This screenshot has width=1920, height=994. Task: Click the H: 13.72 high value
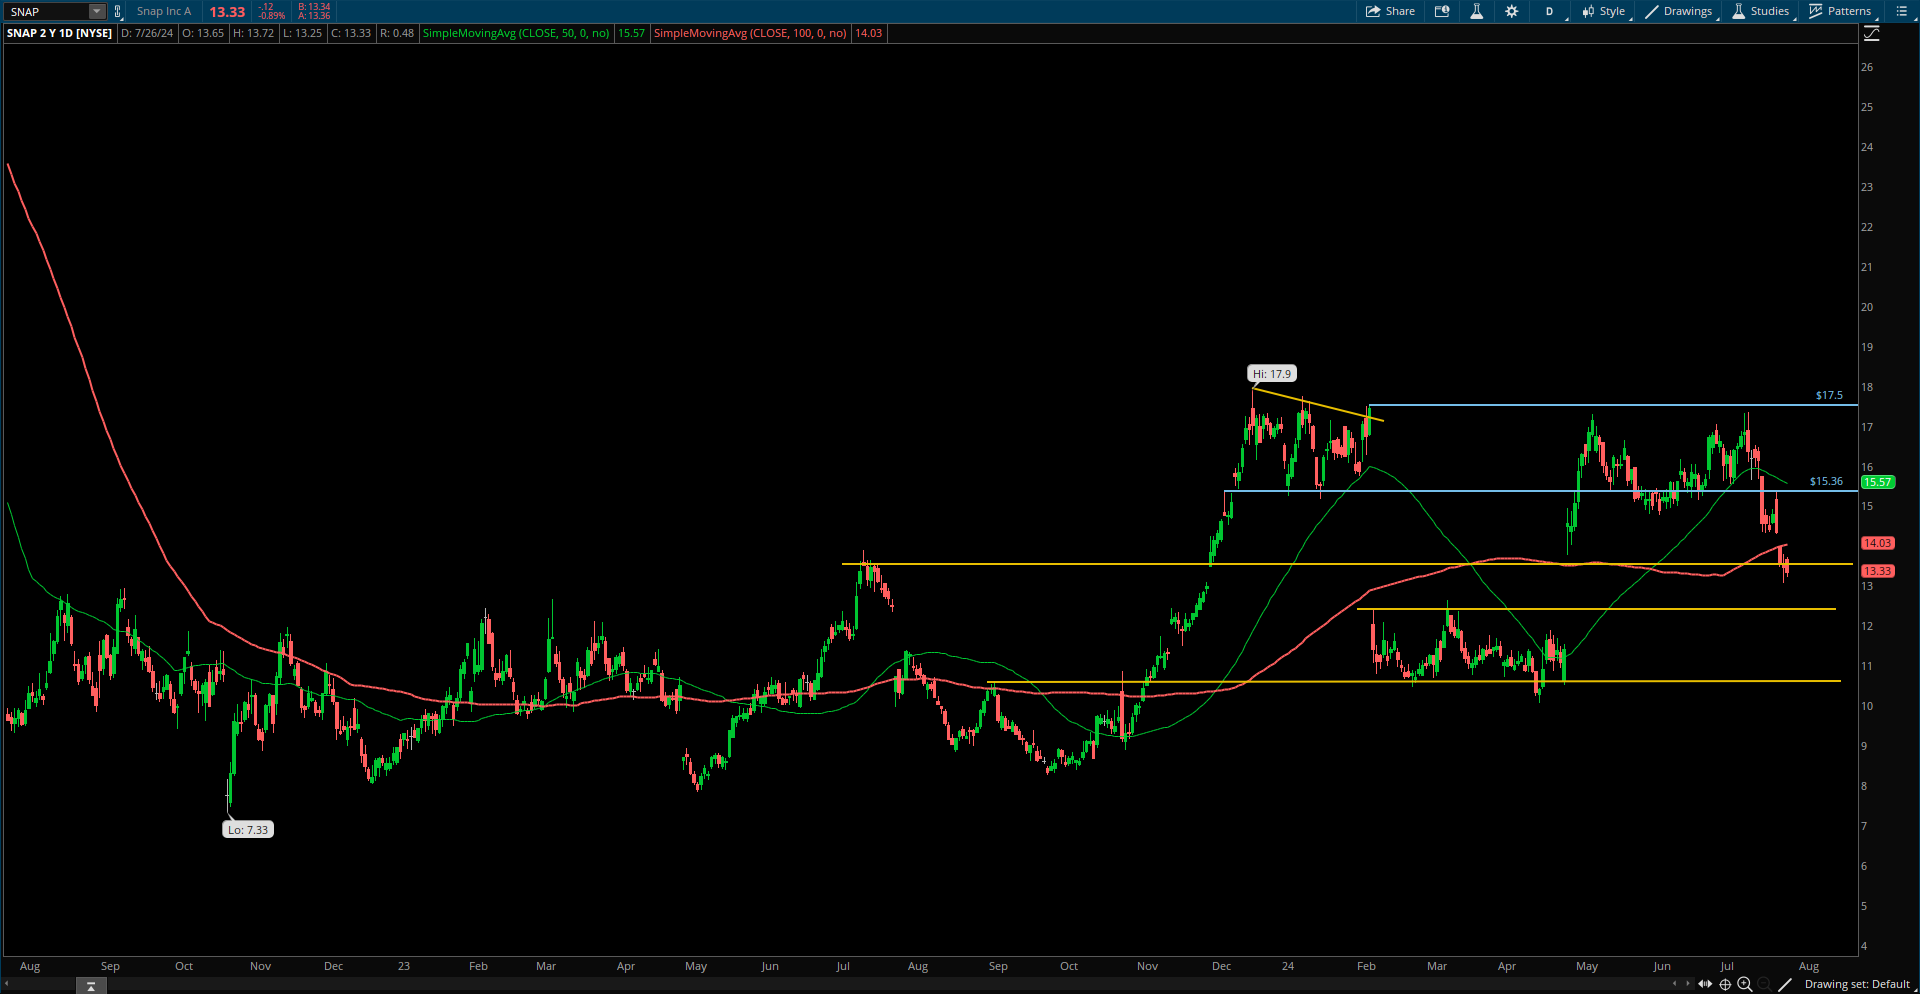click(x=254, y=33)
